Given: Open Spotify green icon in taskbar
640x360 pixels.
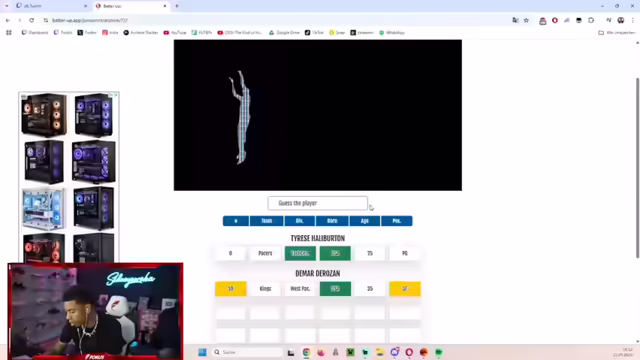Looking at the screenshot, I should point(439,352).
